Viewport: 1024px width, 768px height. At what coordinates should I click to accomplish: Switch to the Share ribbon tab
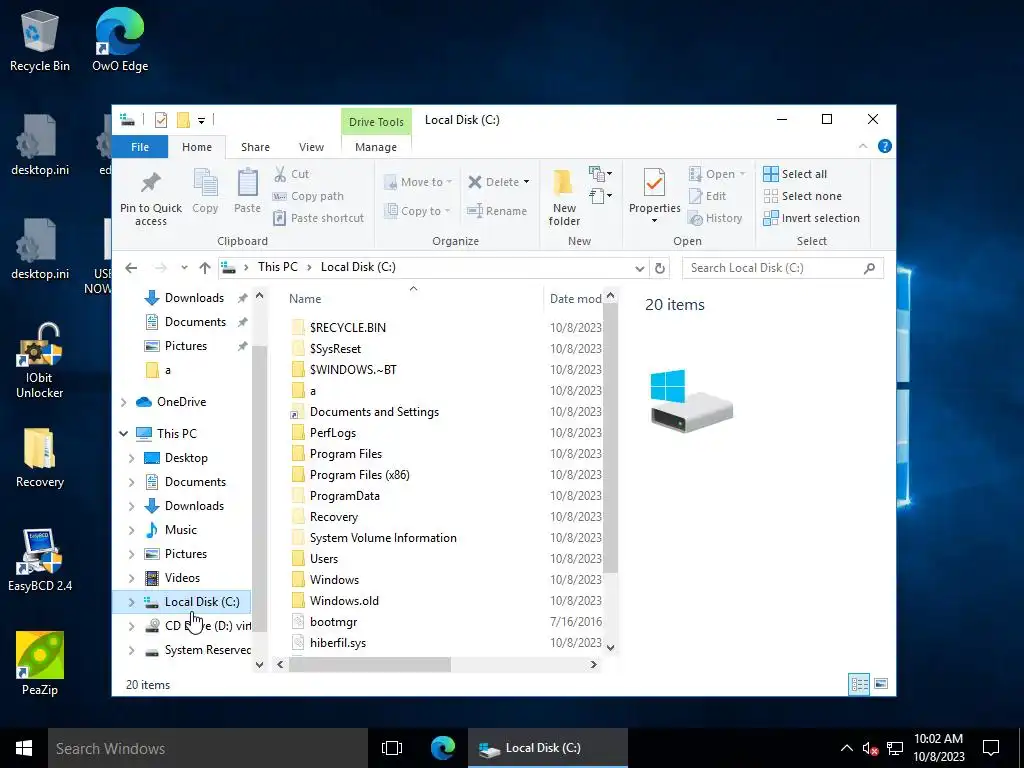point(255,147)
